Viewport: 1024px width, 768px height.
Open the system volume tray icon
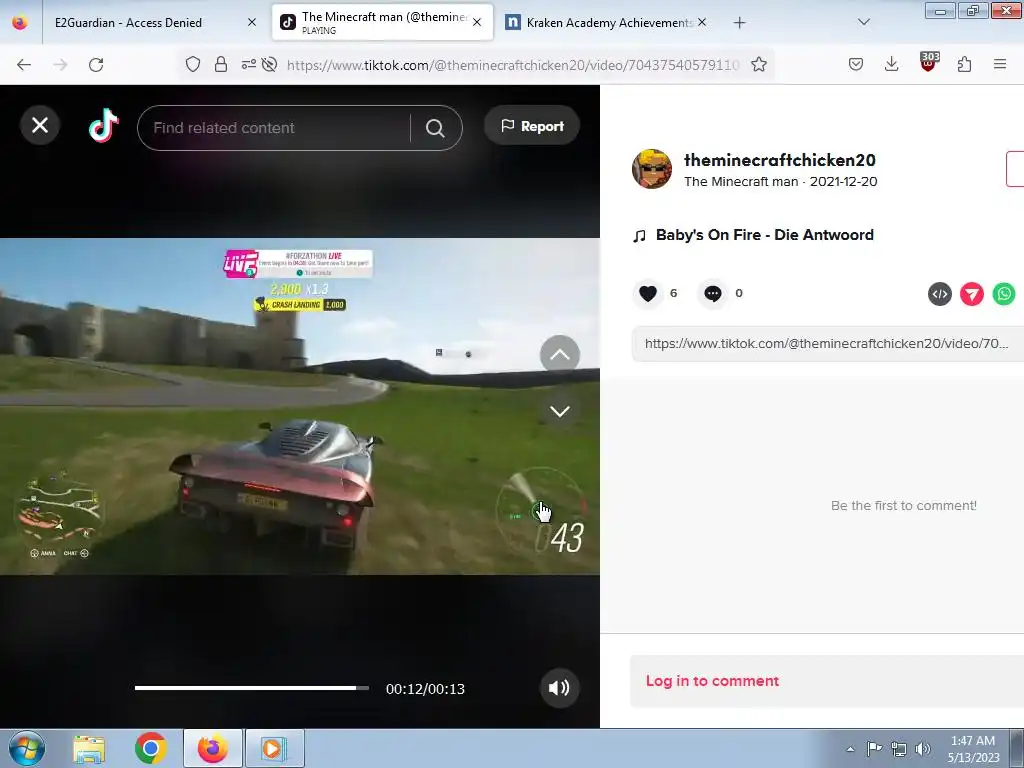click(x=922, y=749)
